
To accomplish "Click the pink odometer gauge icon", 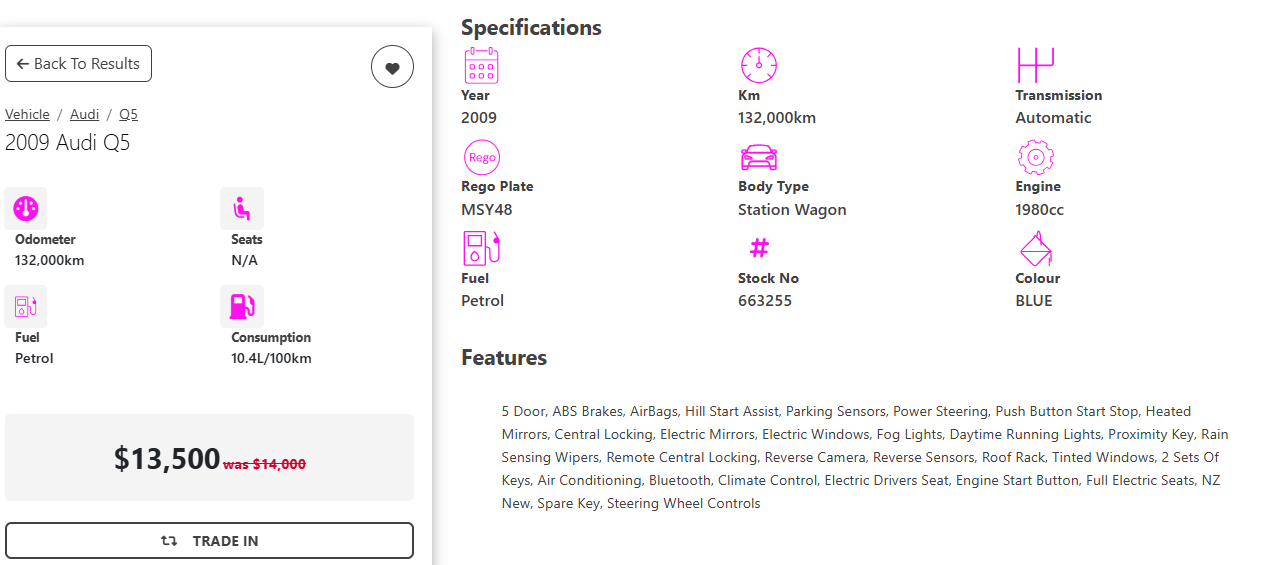I will click(x=26, y=209).
